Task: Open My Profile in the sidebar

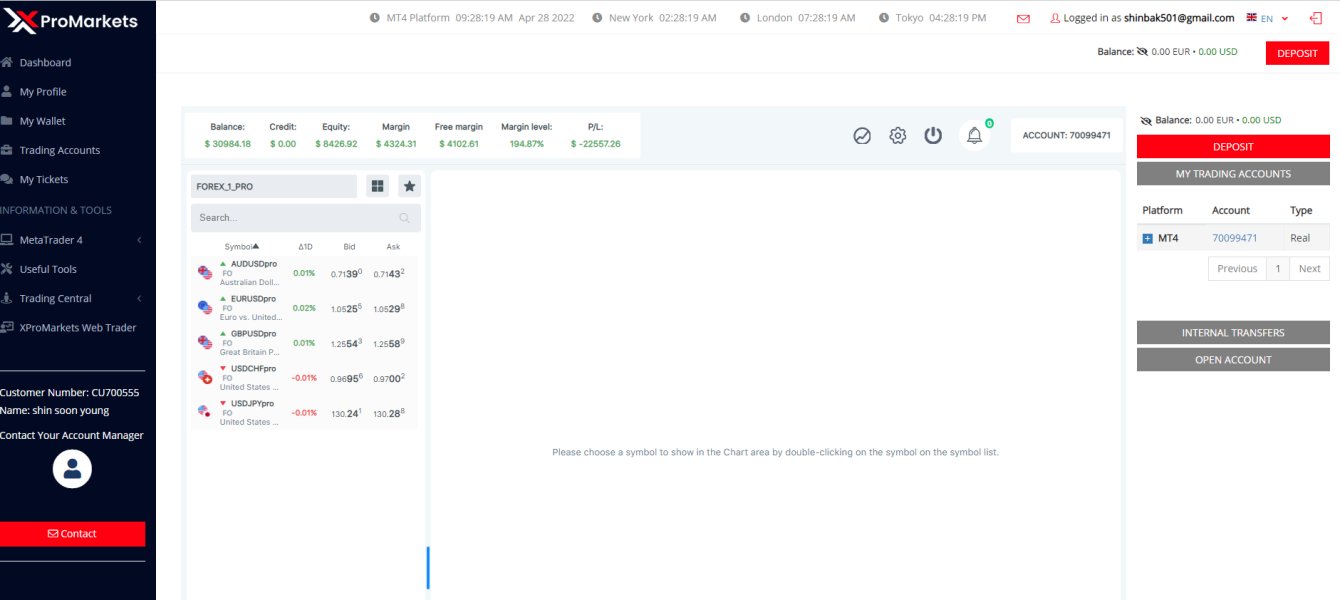Action: [43, 92]
